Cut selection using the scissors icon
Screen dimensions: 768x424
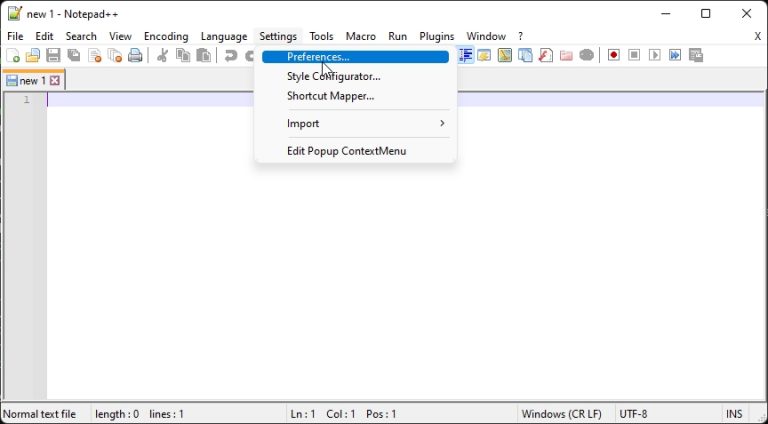point(162,55)
